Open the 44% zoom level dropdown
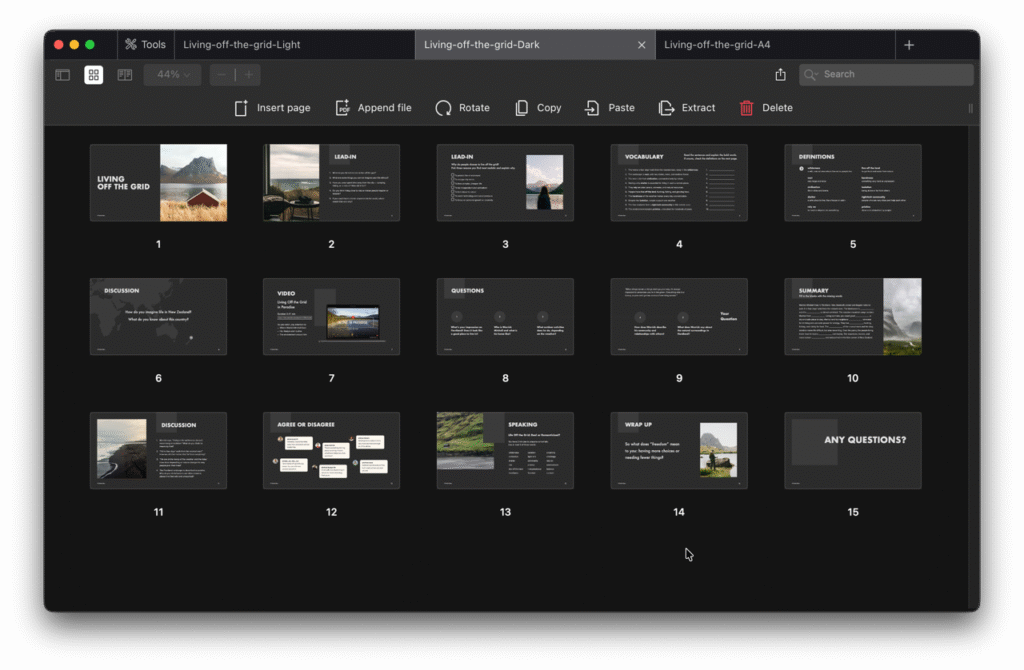Screen dimensions: 1024x670 coord(173,75)
